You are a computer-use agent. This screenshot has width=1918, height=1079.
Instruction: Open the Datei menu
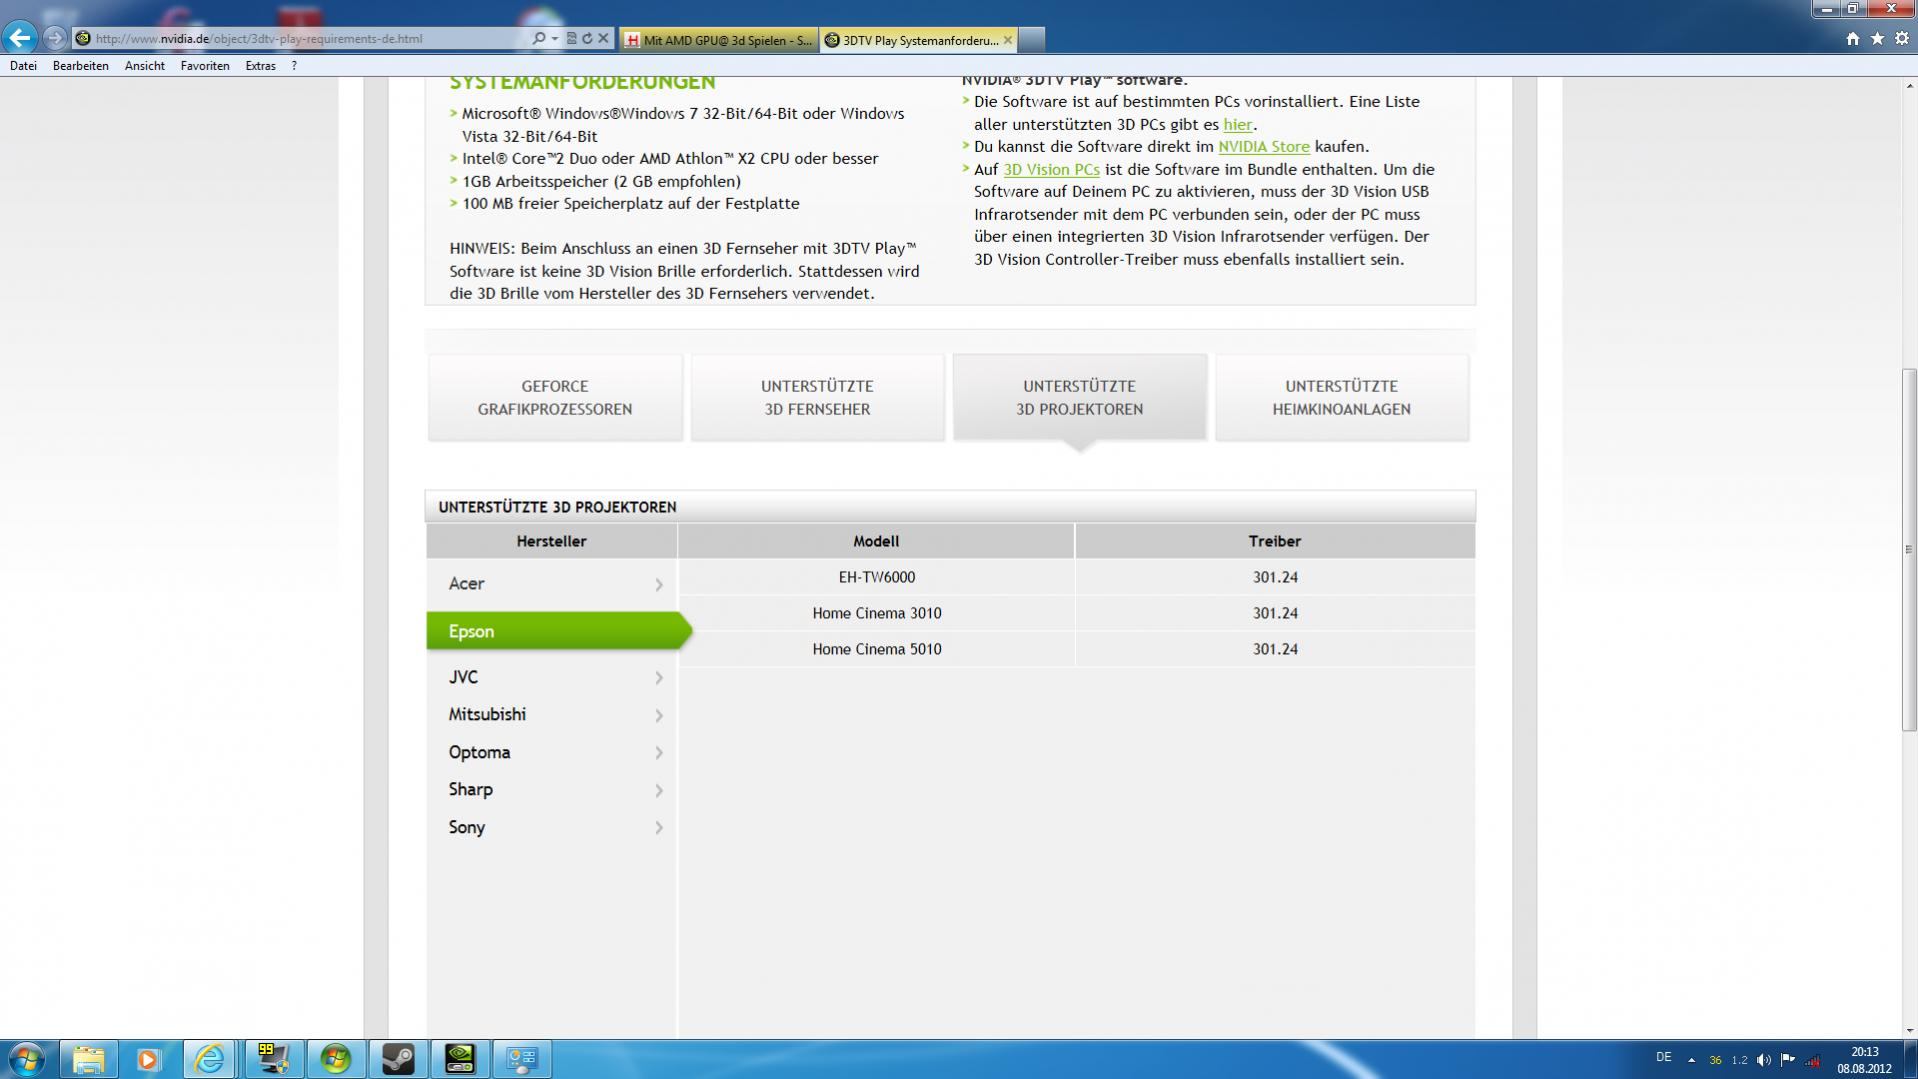coord(23,66)
